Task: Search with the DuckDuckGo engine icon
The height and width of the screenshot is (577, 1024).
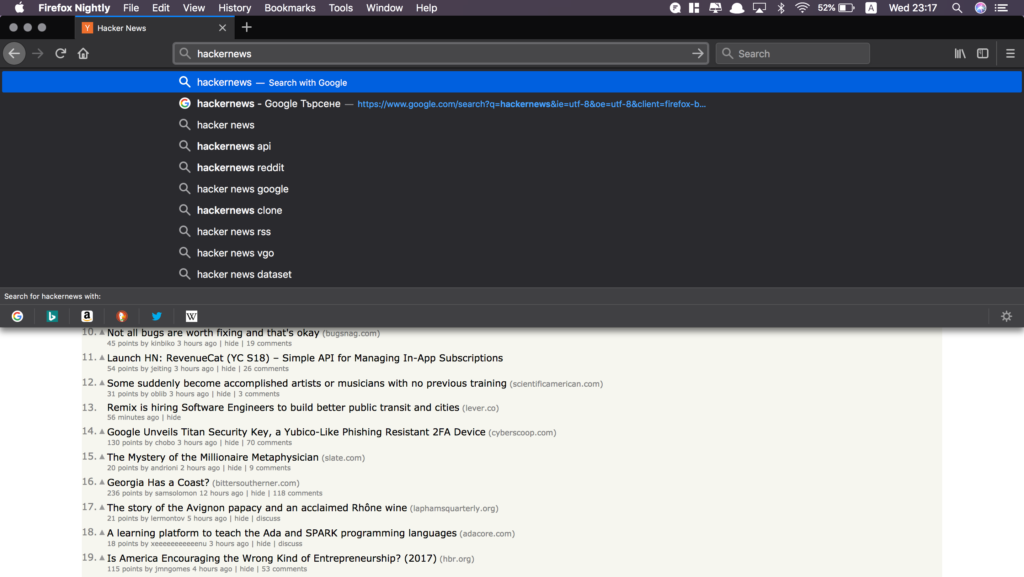Action: tap(121, 316)
